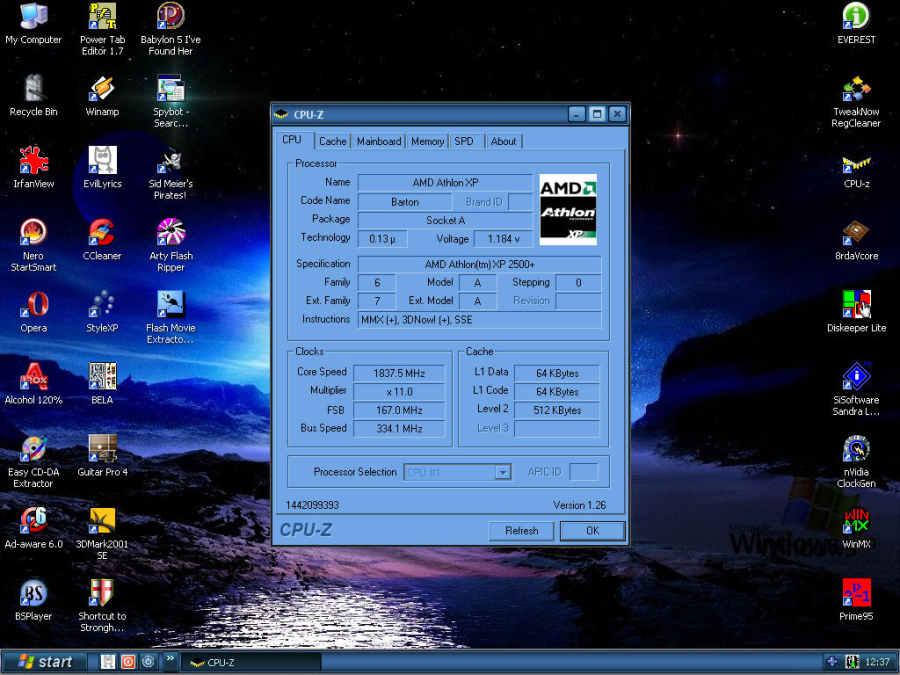The image size is (900, 675).
Task: Switch to the Memory tab
Action: pyautogui.click(x=427, y=141)
